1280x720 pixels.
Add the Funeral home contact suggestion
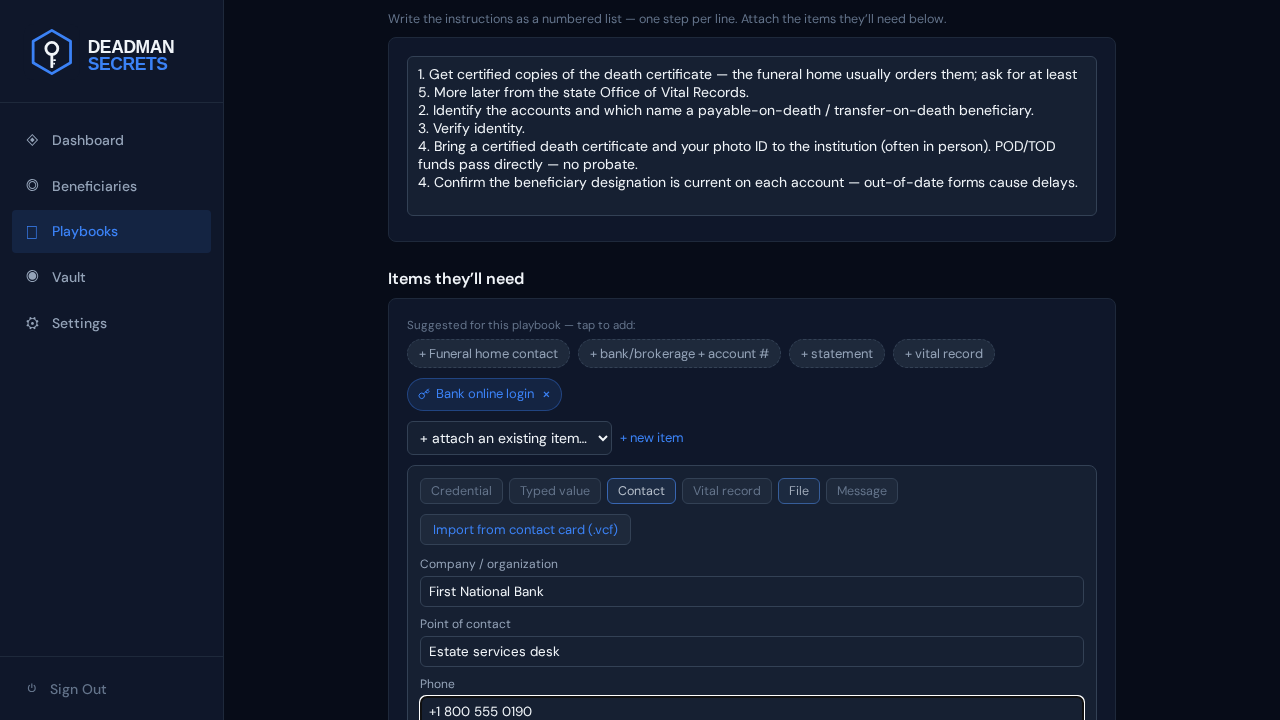[x=488, y=353]
